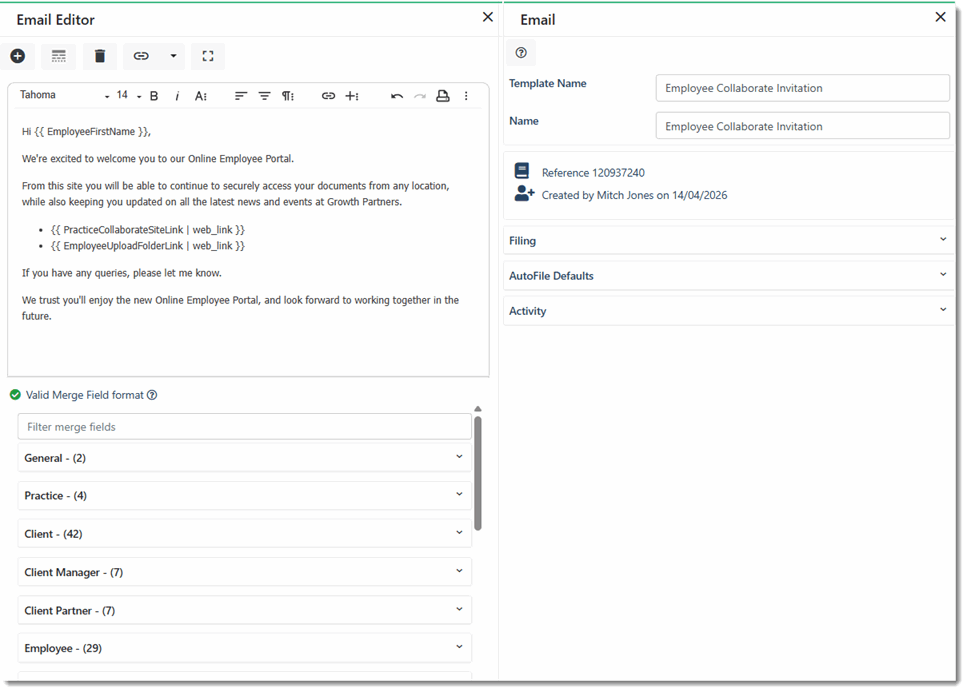Click the created-by user icon
The image size is (963, 688).
(x=524, y=194)
